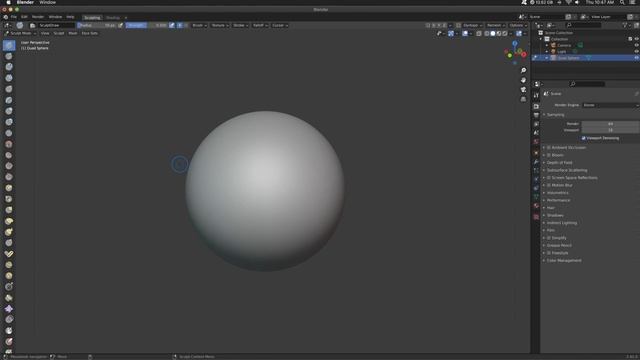
Task: Open the Falloff dropdown
Action: pyautogui.click(x=260, y=25)
